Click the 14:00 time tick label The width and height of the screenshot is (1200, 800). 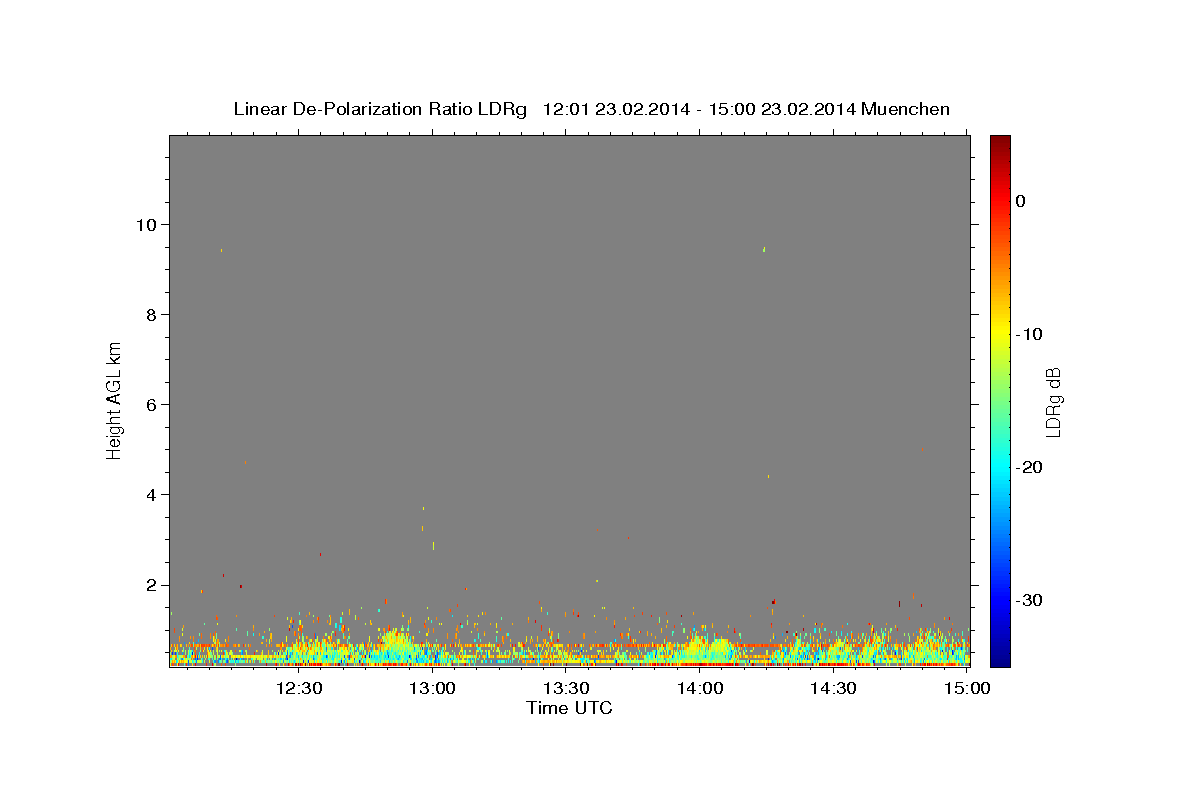(x=700, y=688)
